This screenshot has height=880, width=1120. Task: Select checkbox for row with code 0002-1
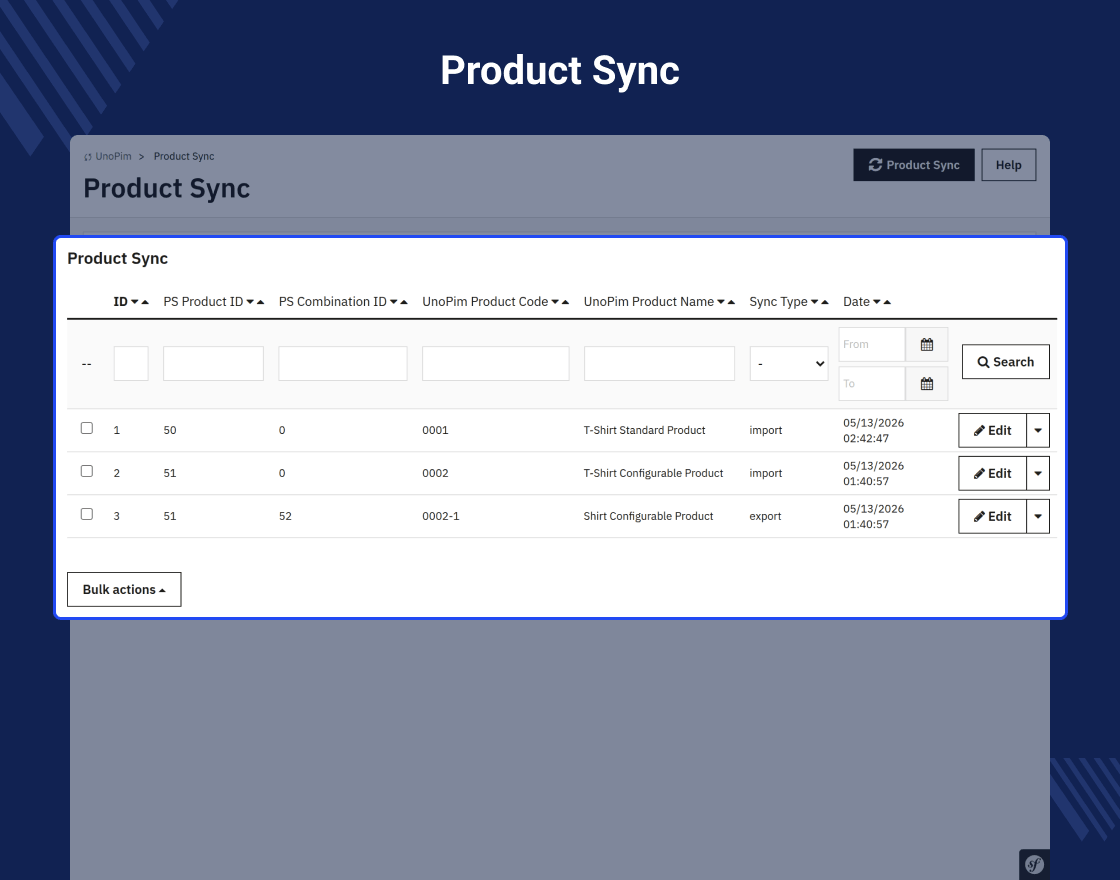87,514
